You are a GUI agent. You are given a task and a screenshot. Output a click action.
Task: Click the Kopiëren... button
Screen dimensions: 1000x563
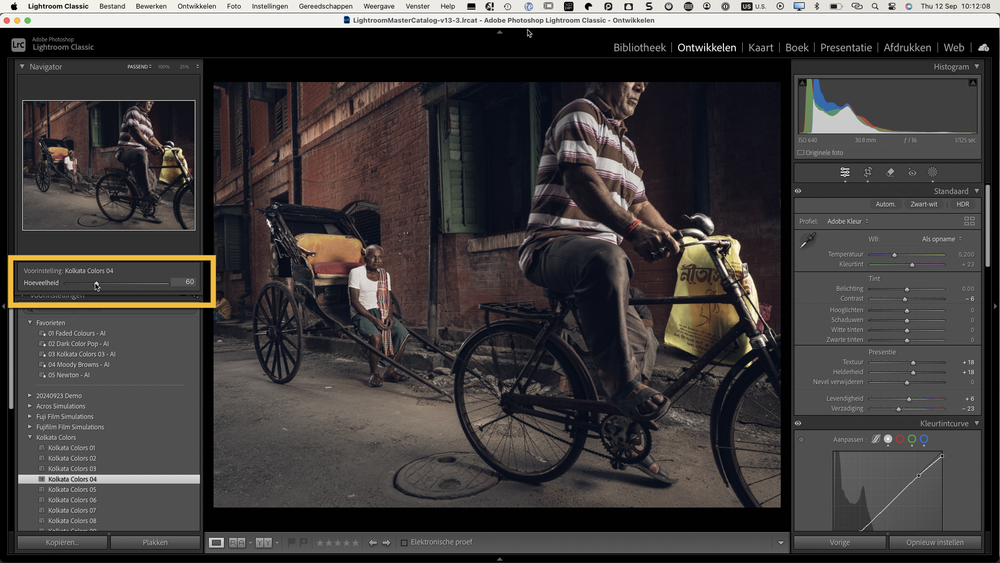62,543
